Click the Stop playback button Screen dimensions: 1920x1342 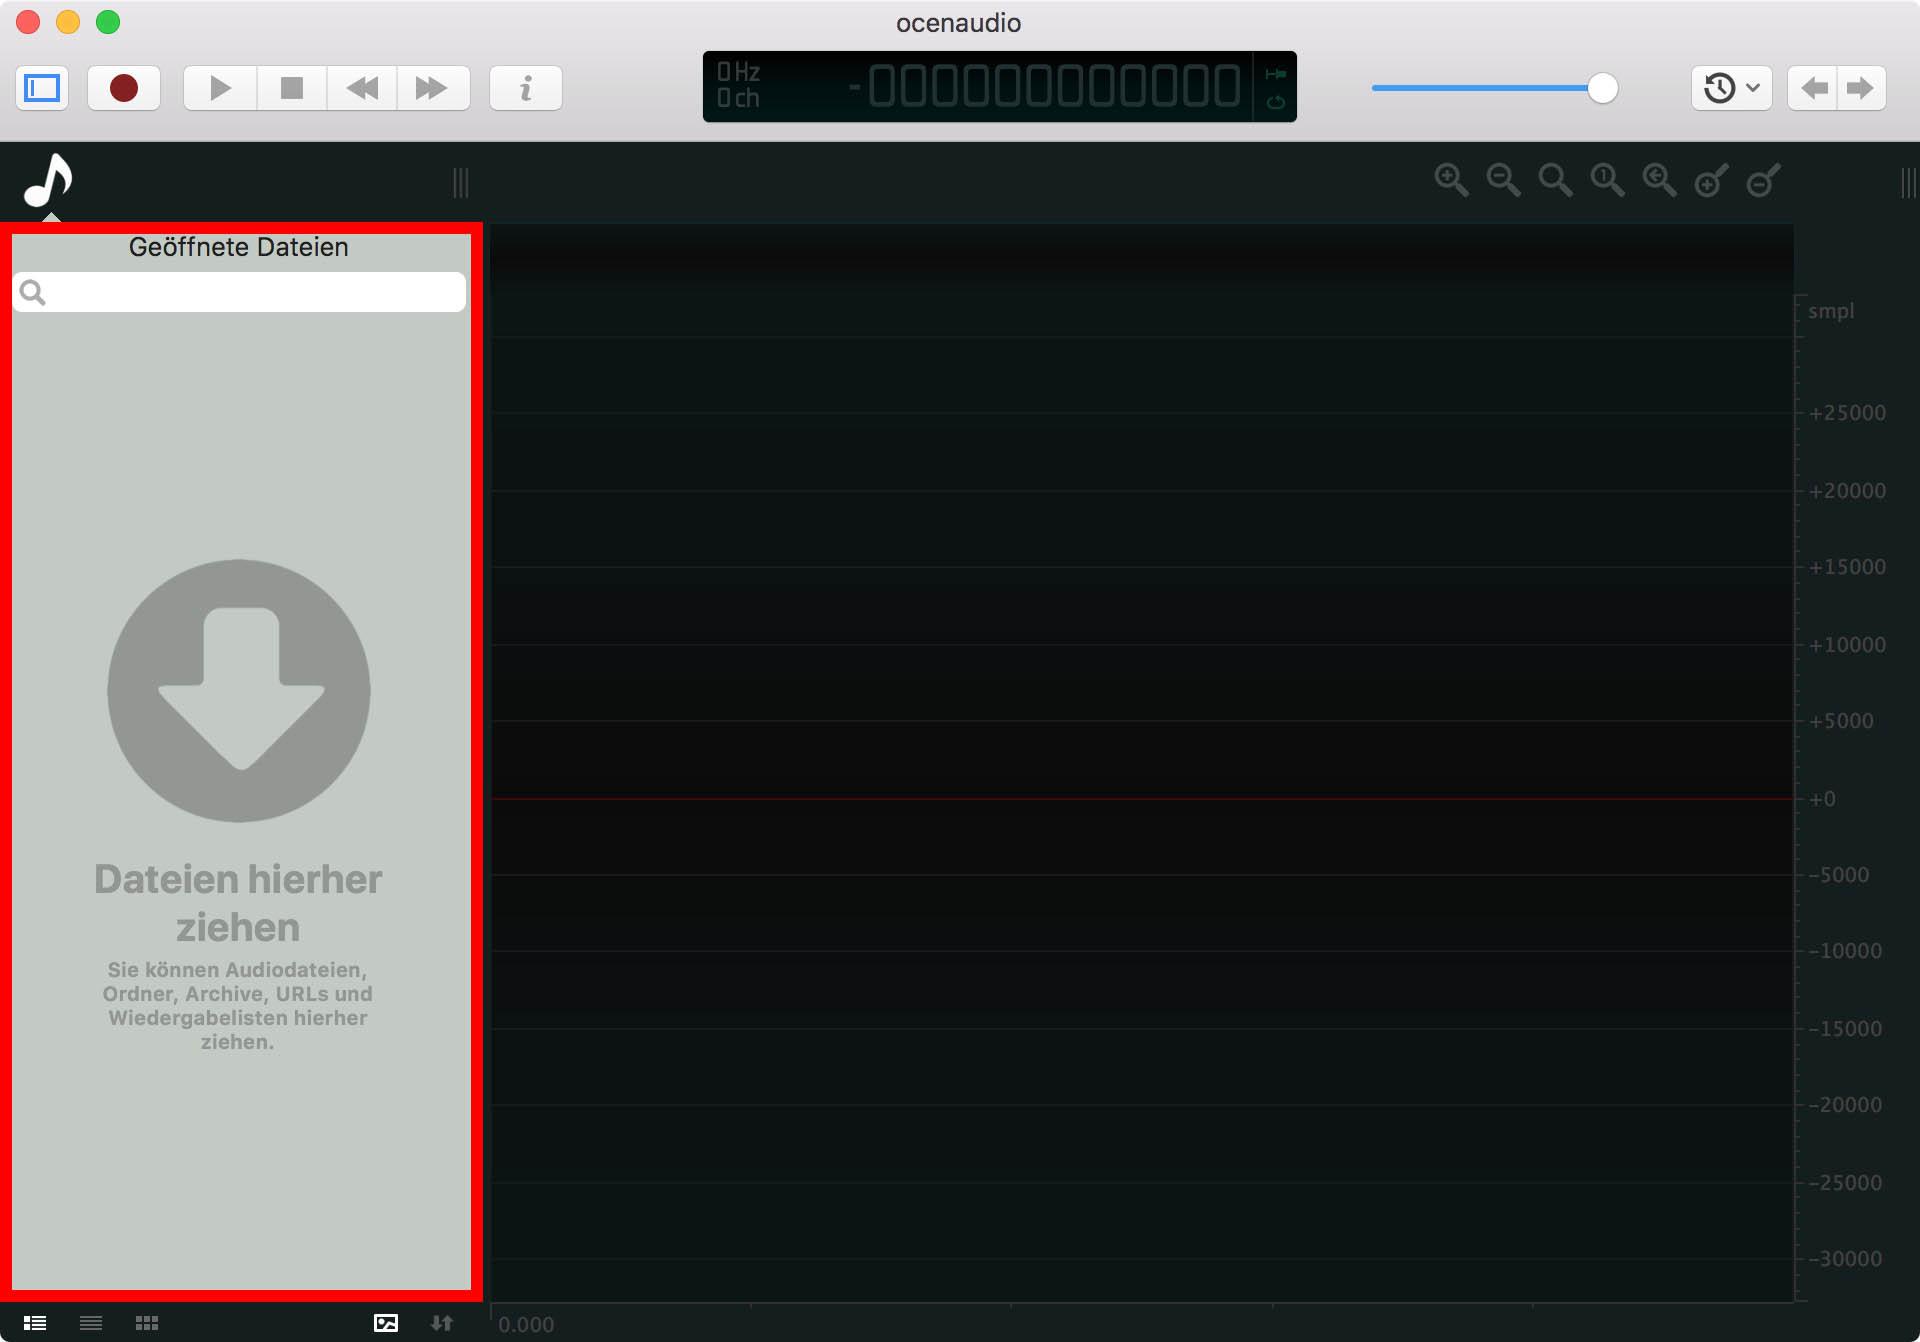tap(291, 88)
